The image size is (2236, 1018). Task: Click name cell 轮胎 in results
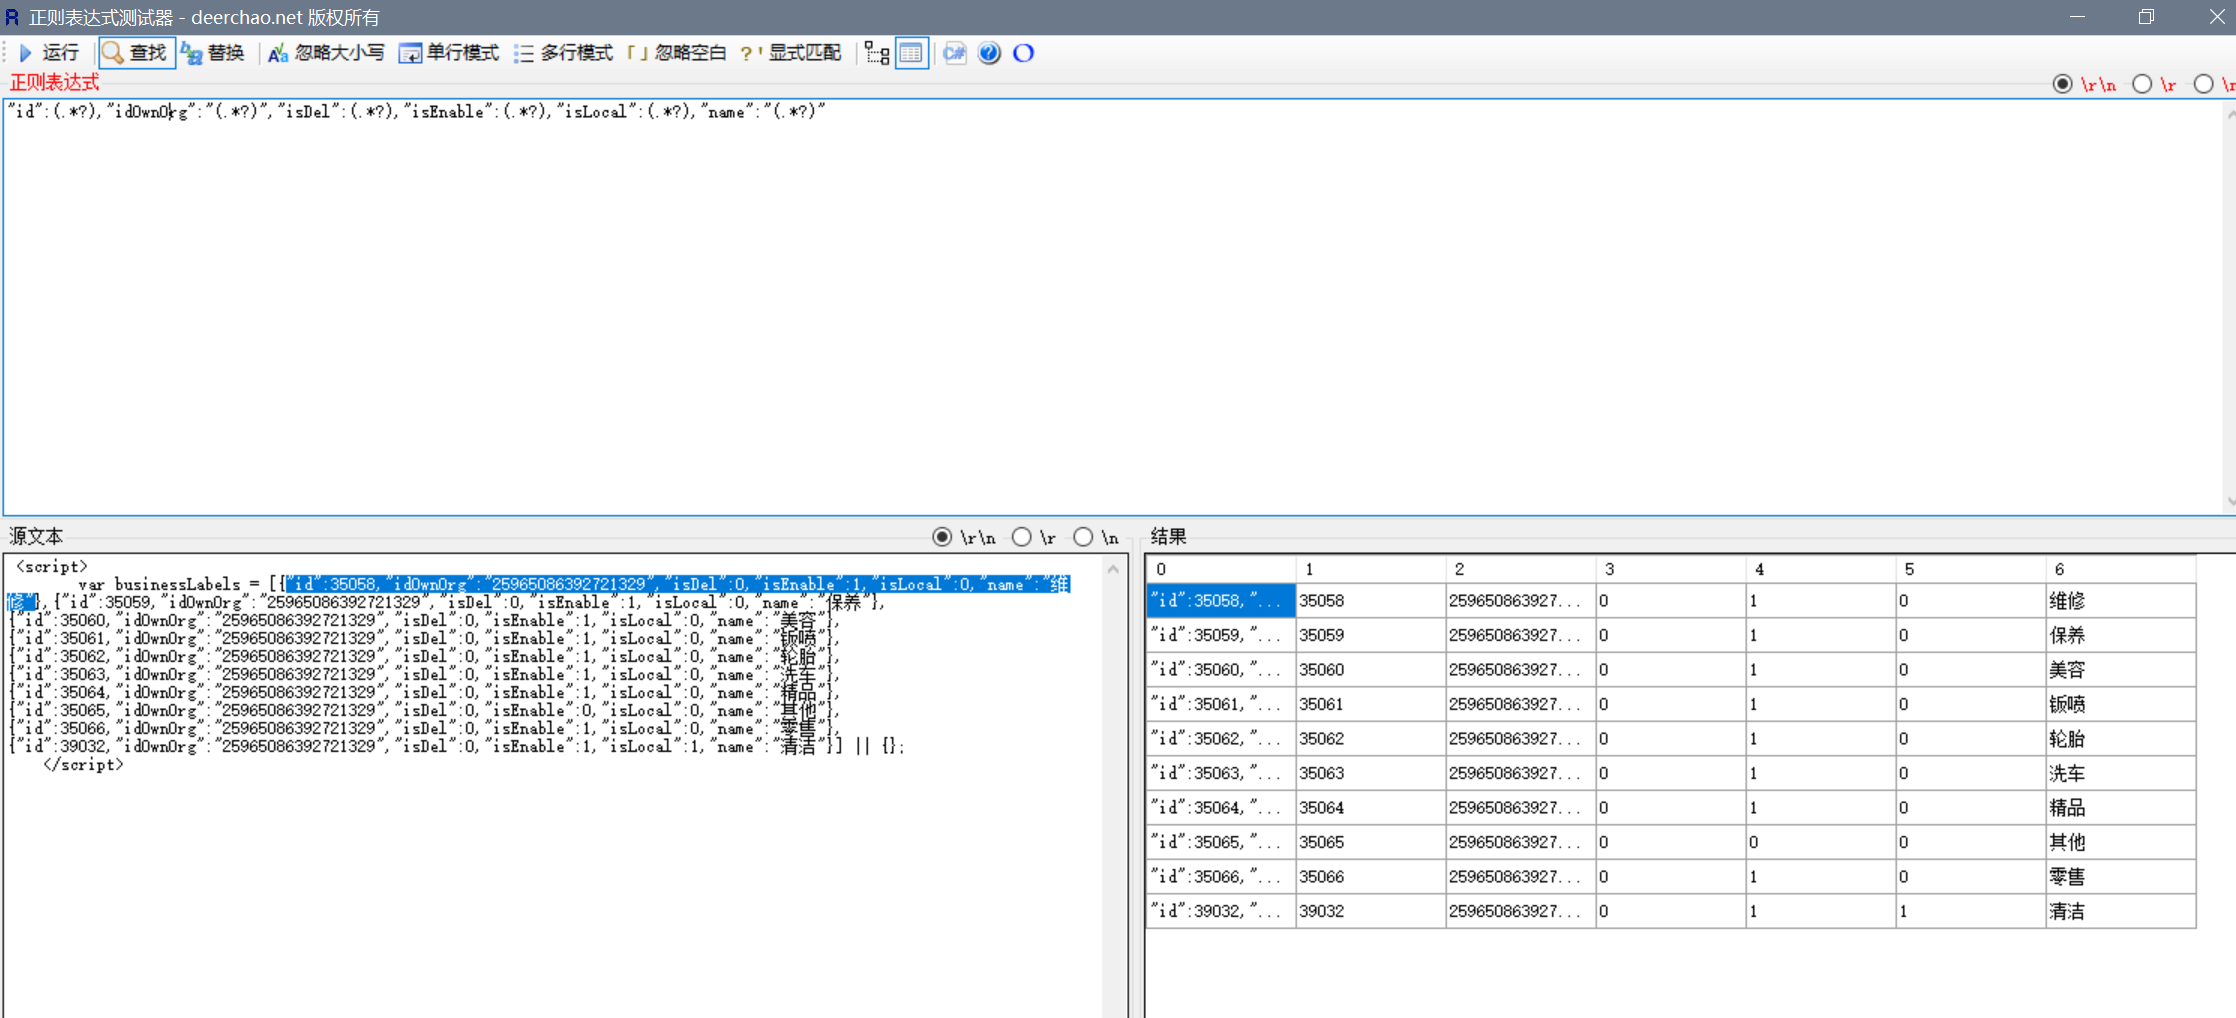click(x=2120, y=739)
